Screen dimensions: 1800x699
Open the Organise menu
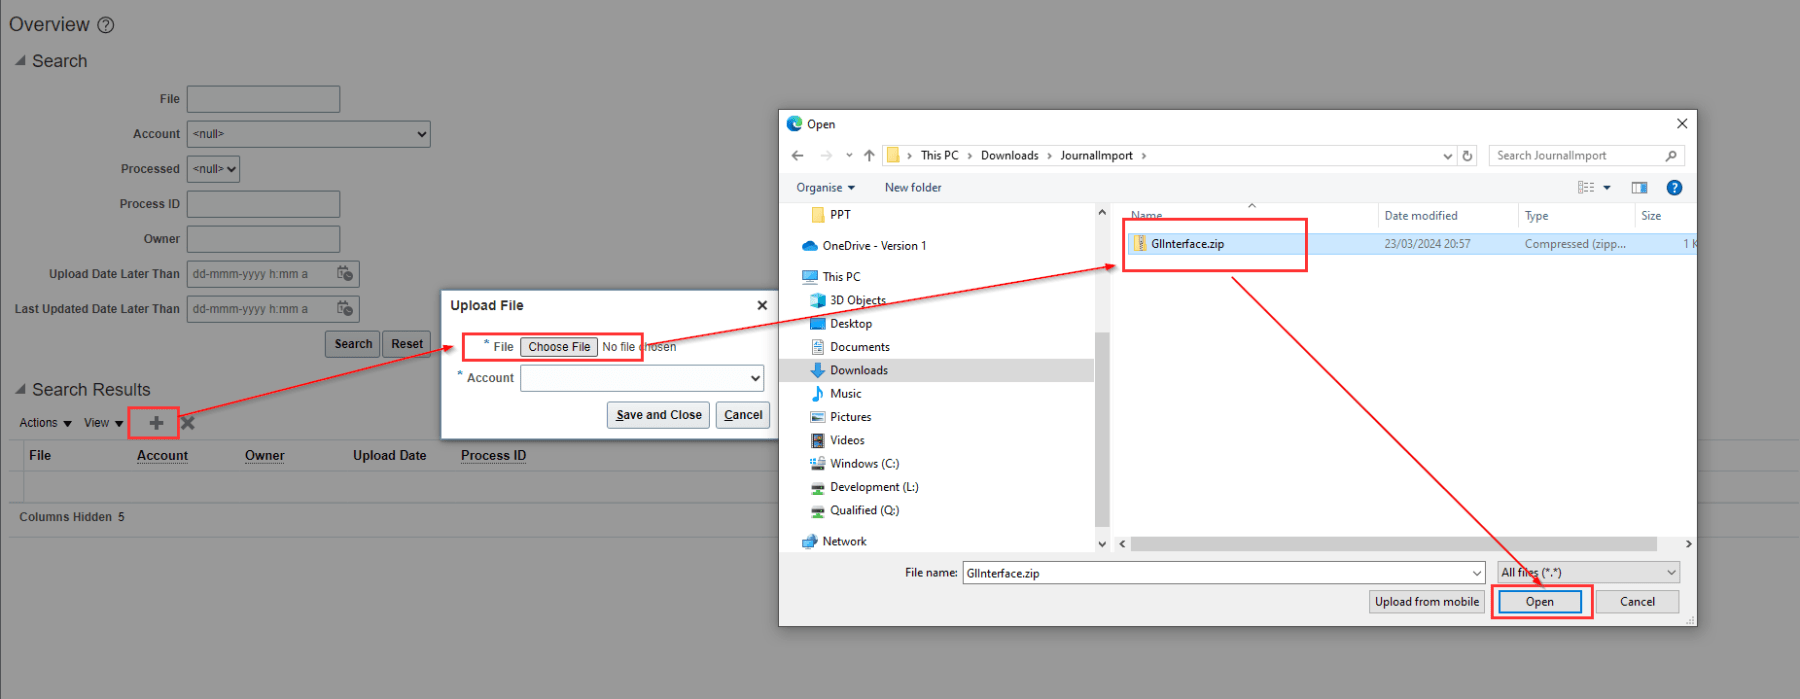click(825, 188)
